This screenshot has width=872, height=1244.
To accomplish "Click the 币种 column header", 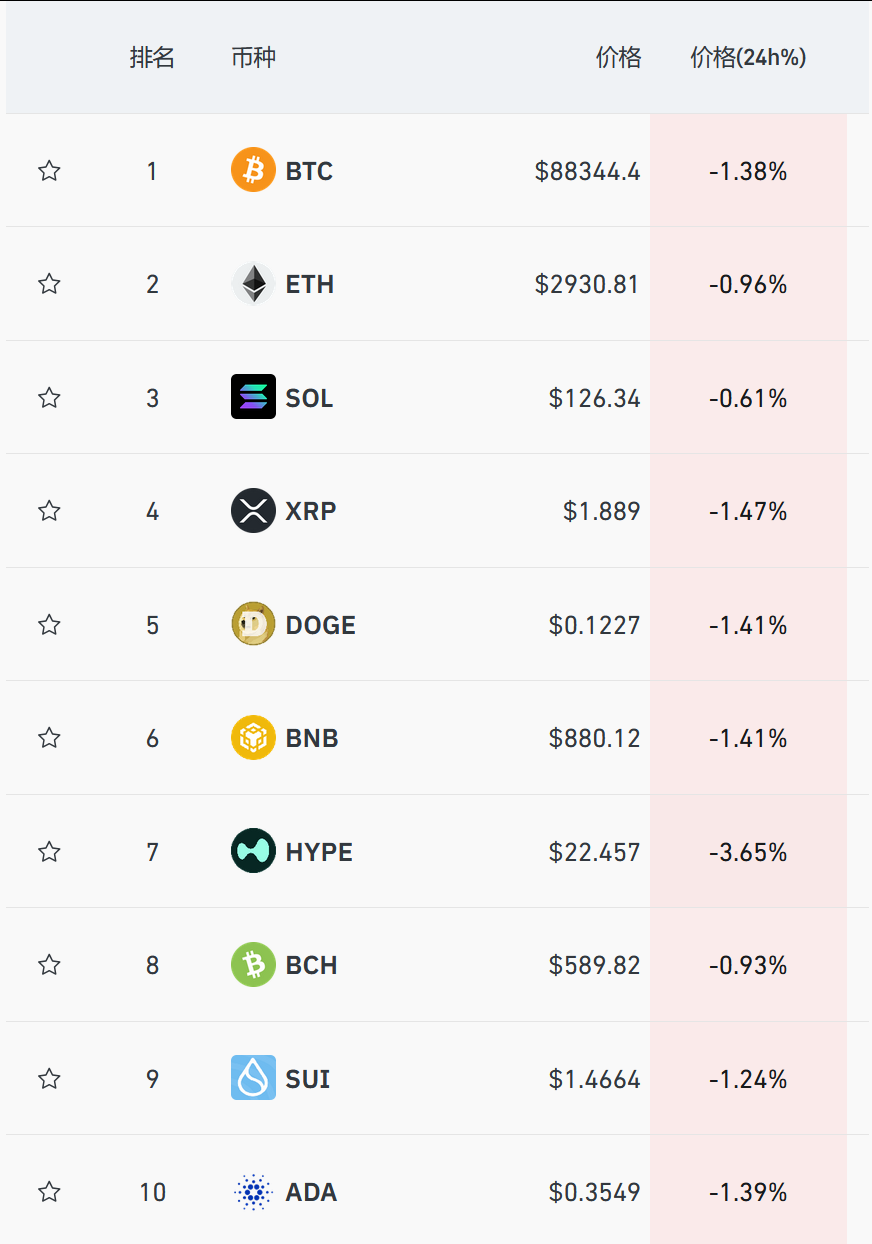I will tap(253, 58).
